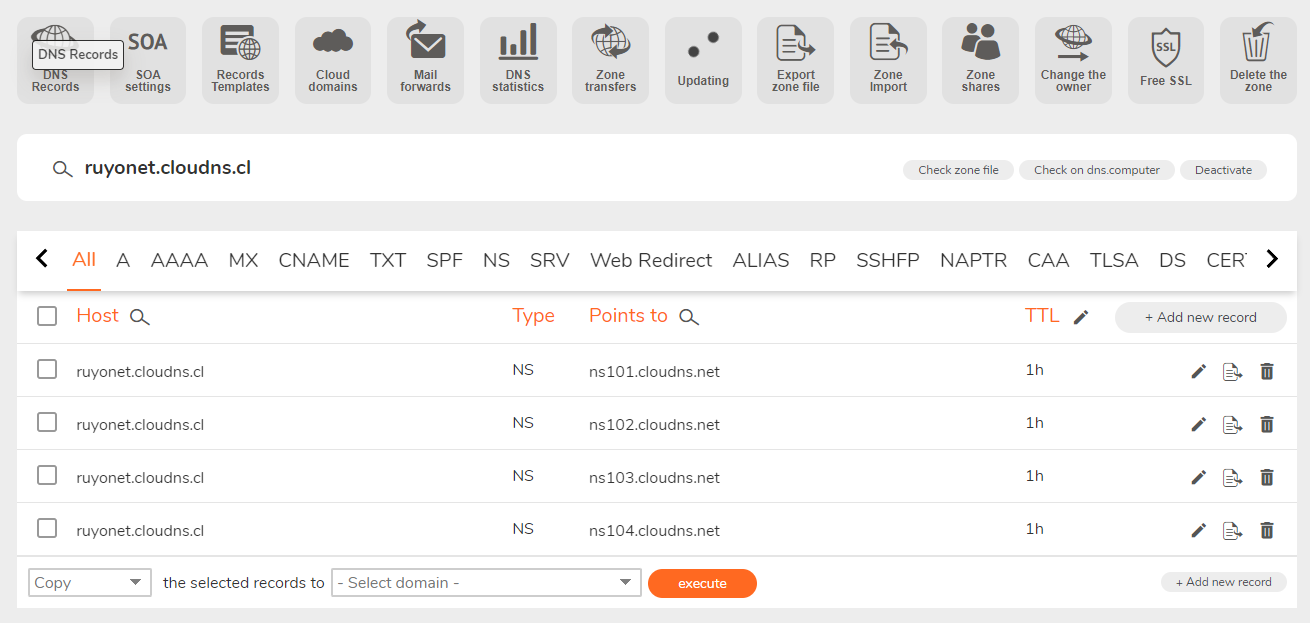Delete the zone
The width and height of the screenshot is (1310, 623).
tap(1258, 60)
